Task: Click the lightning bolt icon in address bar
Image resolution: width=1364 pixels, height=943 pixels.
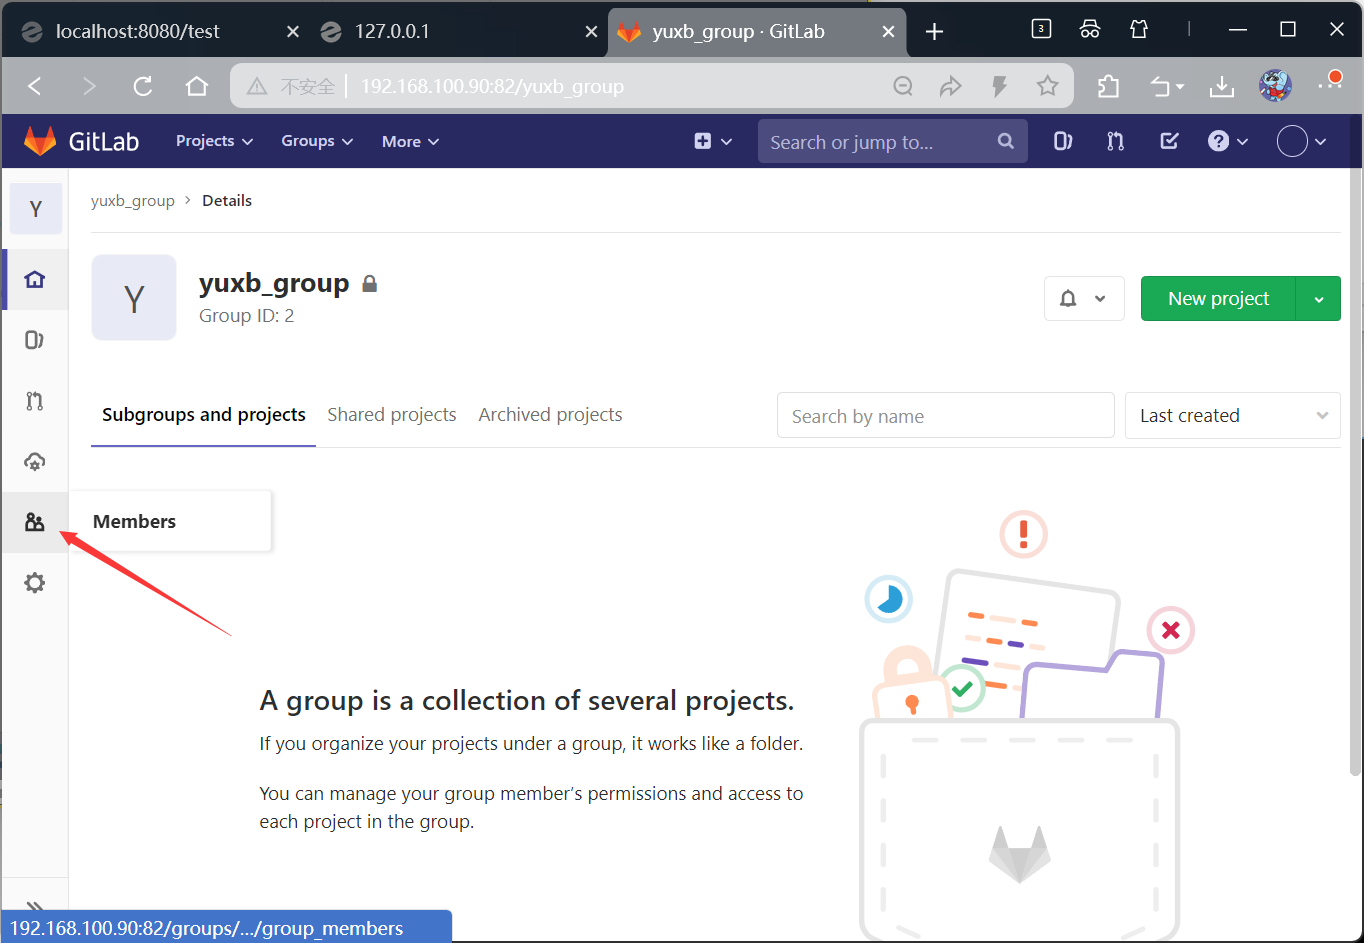Action: pos(999,86)
